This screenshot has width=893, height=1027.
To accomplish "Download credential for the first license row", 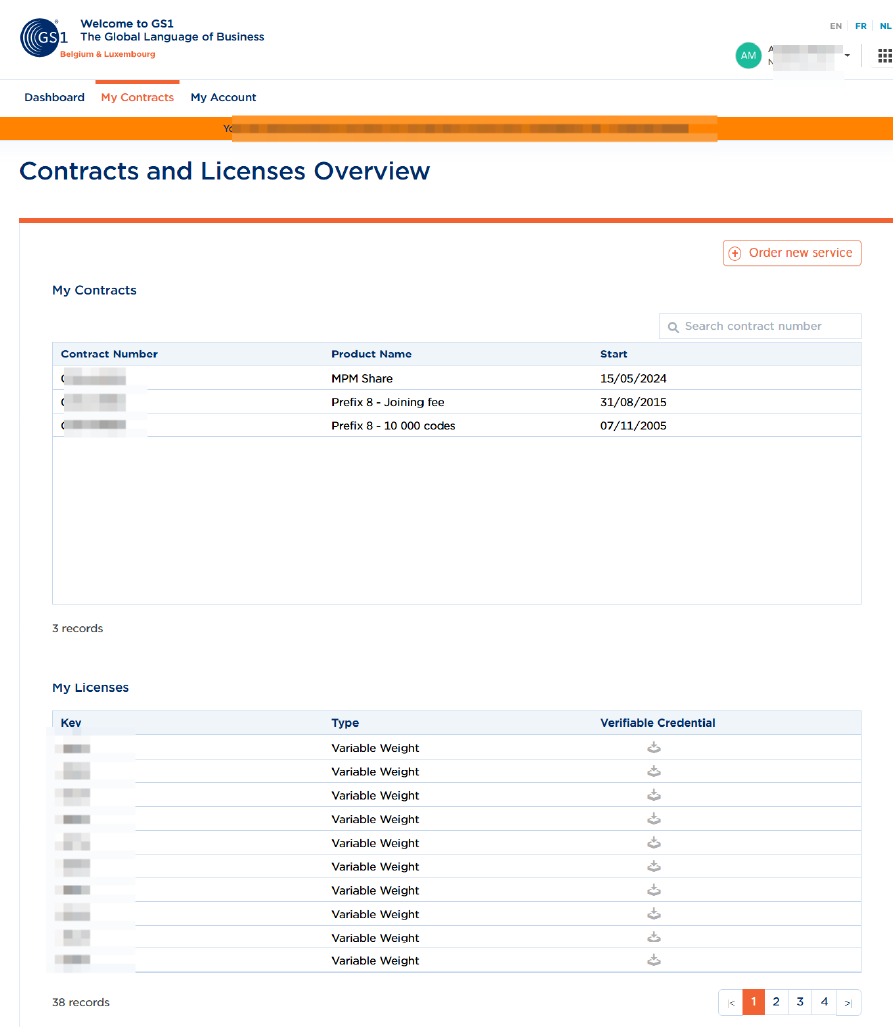I will pyautogui.click(x=654, y=747).
